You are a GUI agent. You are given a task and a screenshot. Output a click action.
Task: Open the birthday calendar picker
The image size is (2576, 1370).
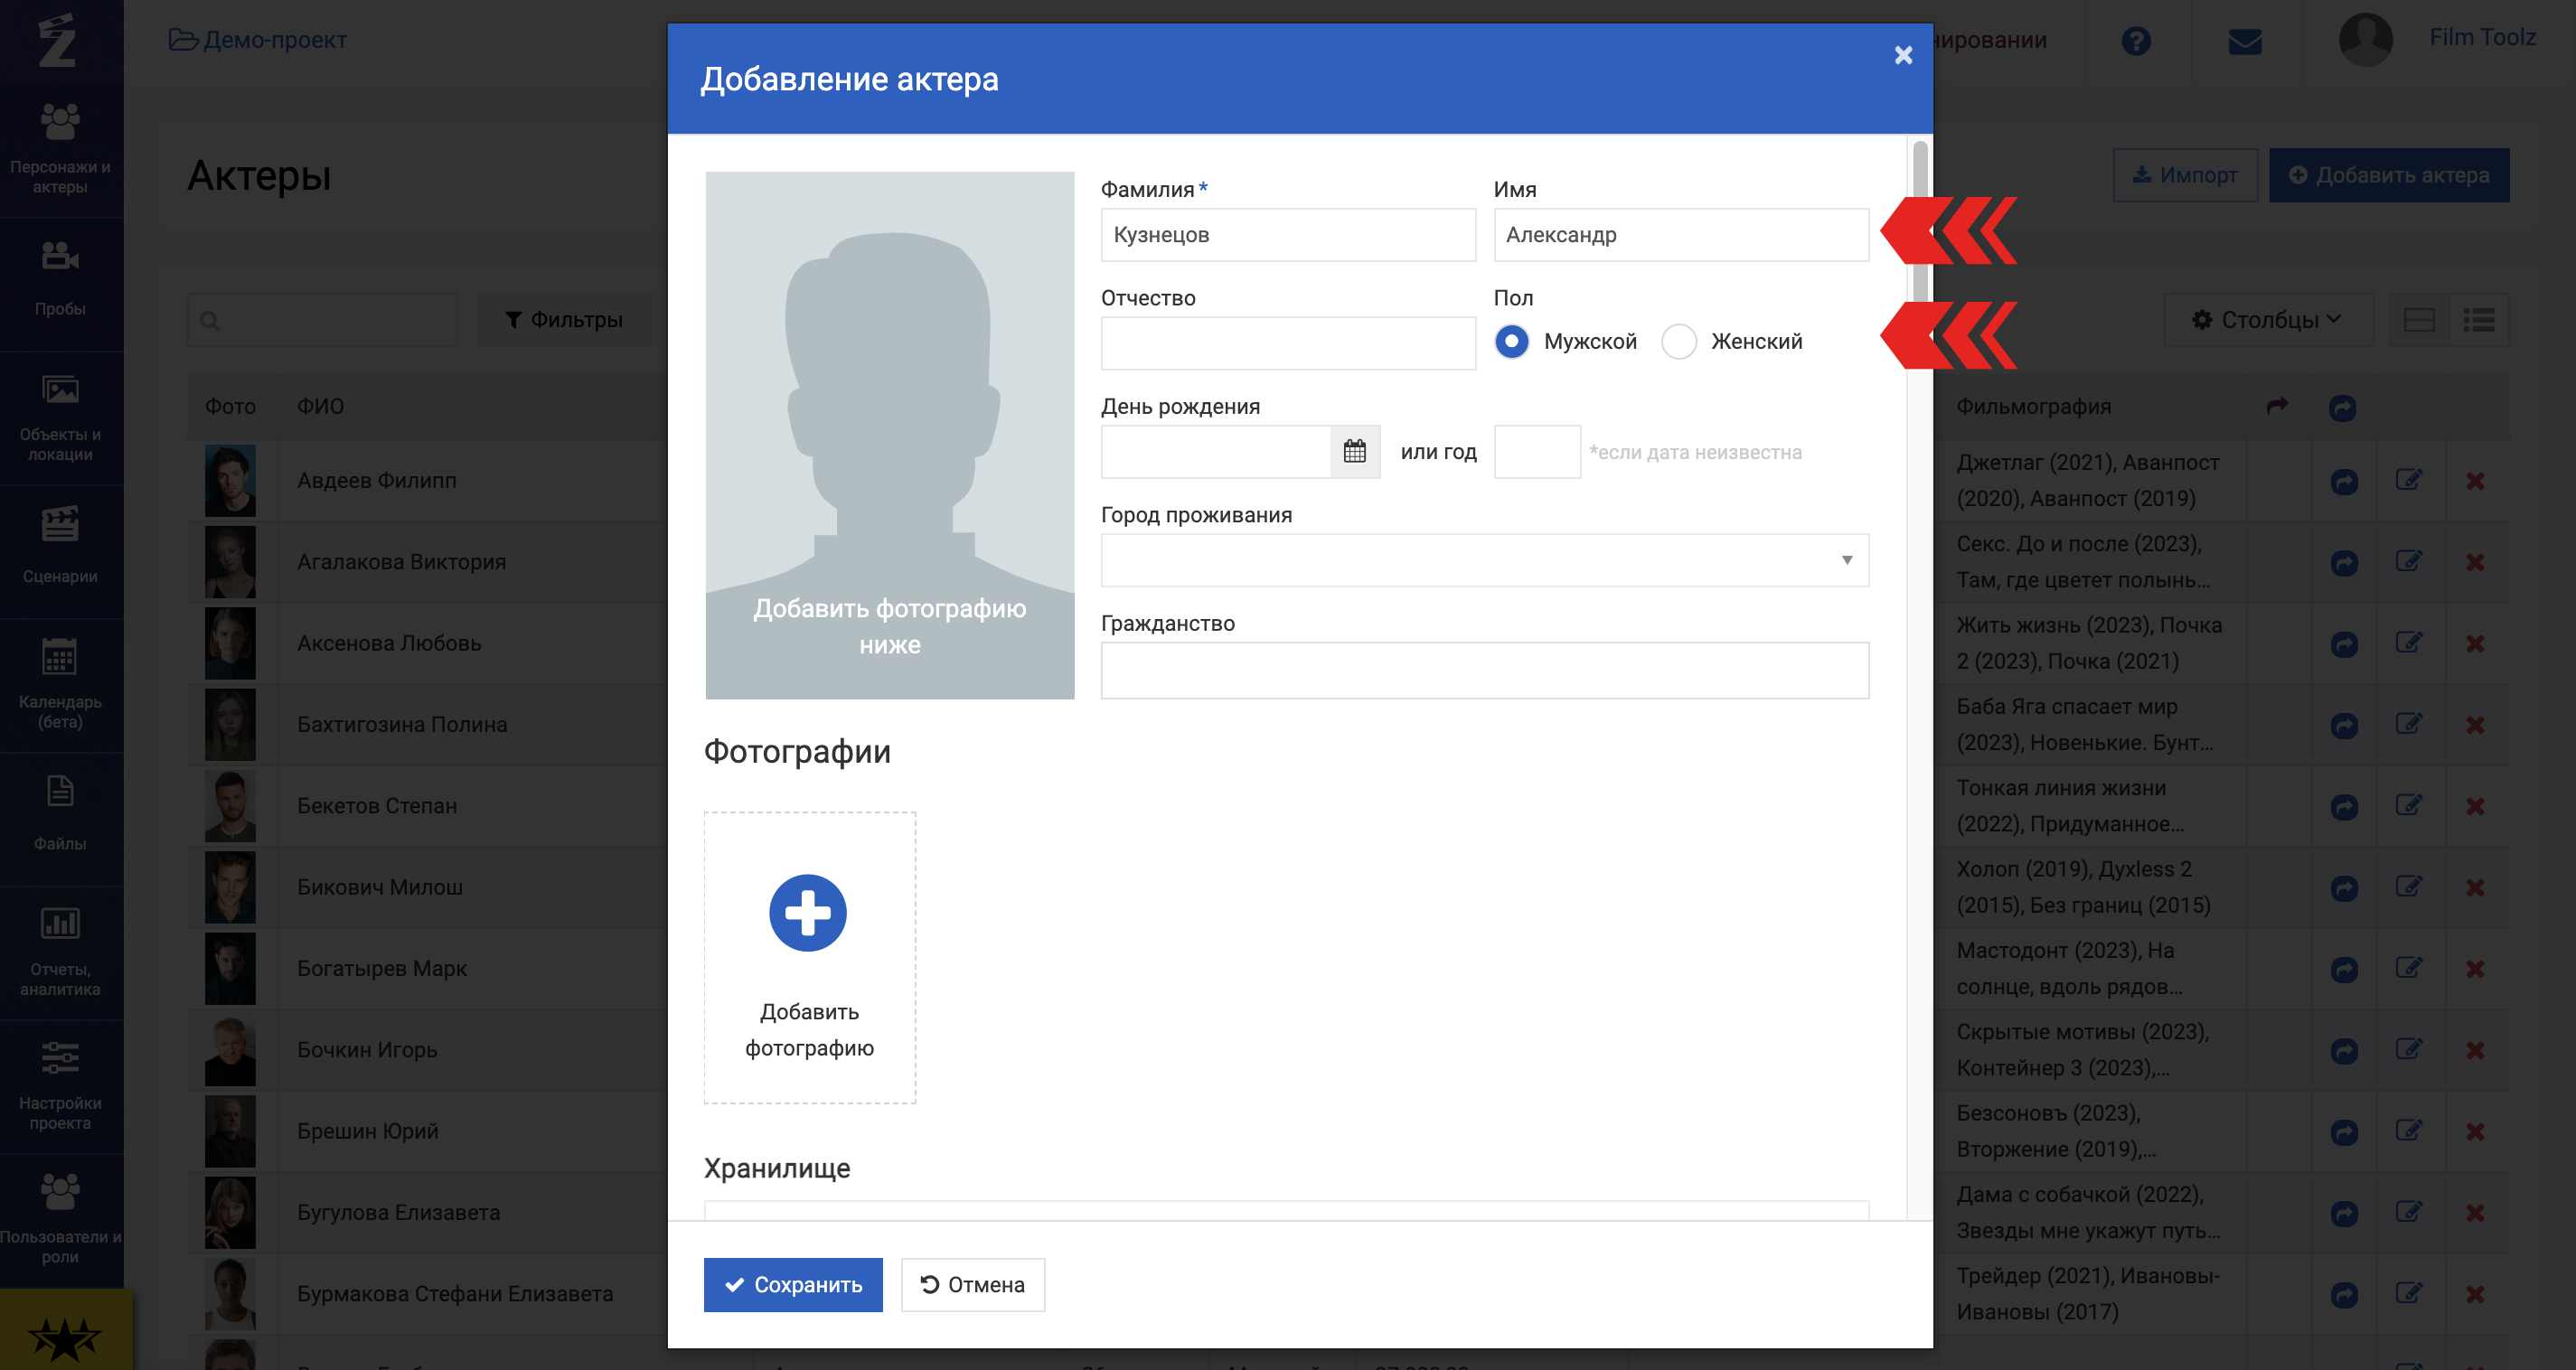click(x=1354, y=451)
